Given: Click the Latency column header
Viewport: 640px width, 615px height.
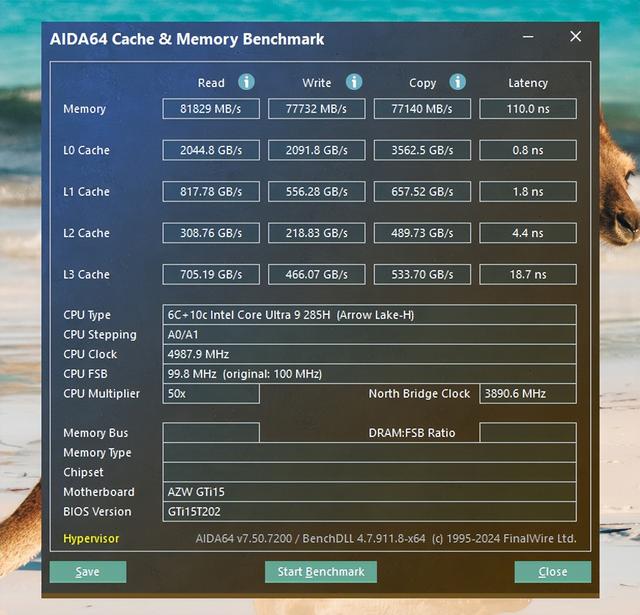Looking at the screenshot, I should point(528,83).
